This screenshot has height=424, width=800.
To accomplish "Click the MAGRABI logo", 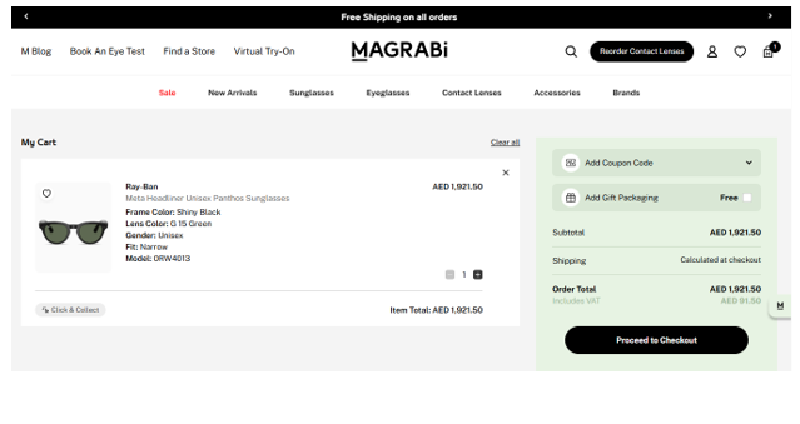I will (x=399, y=51).
